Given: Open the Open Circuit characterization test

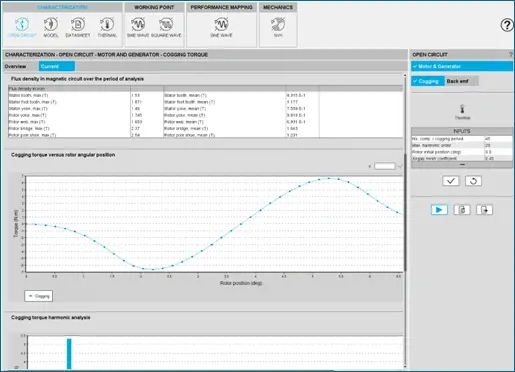Looking at the screenshot, I should tap(22, 27).
